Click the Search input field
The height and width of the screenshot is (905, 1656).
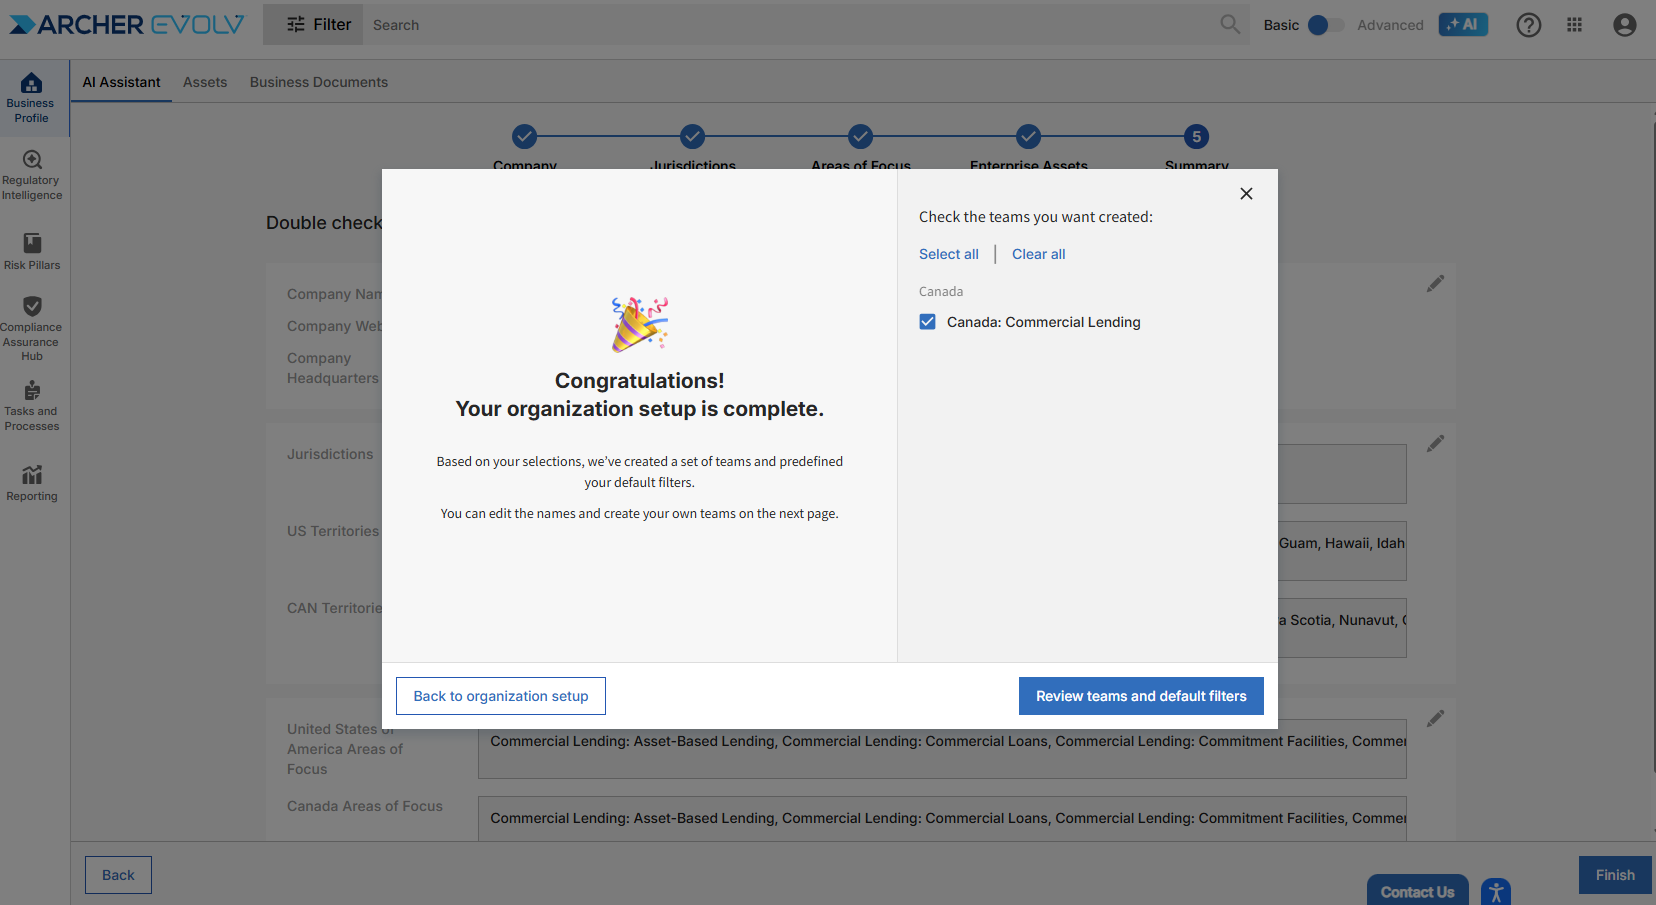(790, 25)
